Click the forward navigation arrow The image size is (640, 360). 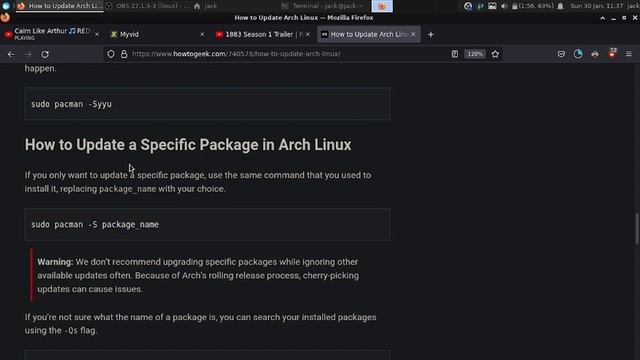tap(28, 54)
